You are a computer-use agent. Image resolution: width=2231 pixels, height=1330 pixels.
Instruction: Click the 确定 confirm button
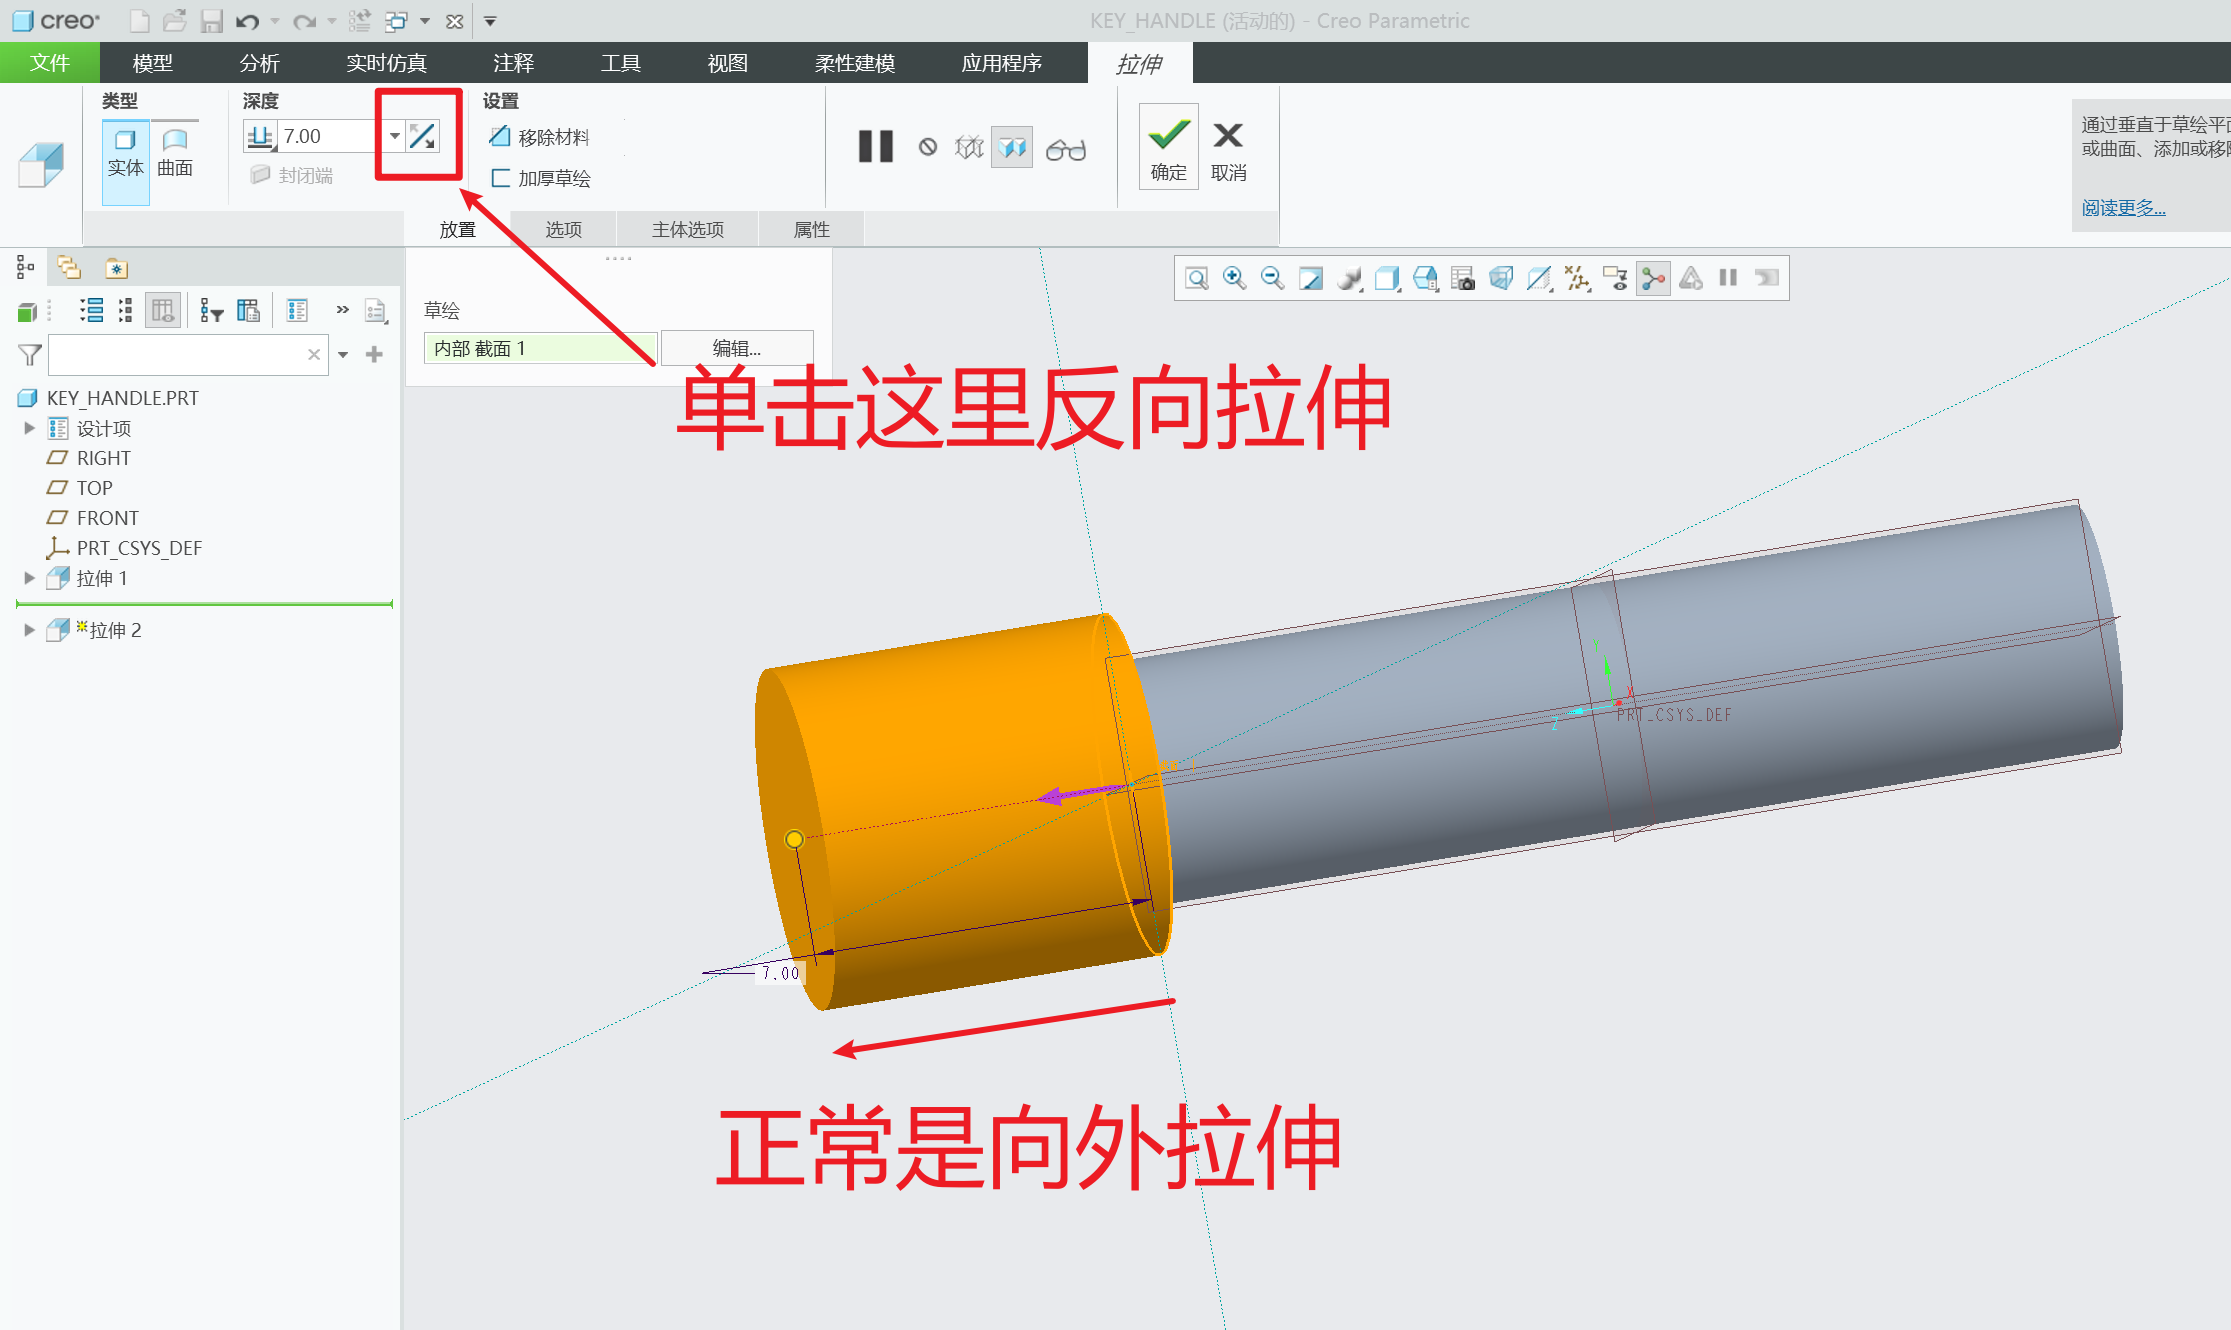tap(1167, 147)
